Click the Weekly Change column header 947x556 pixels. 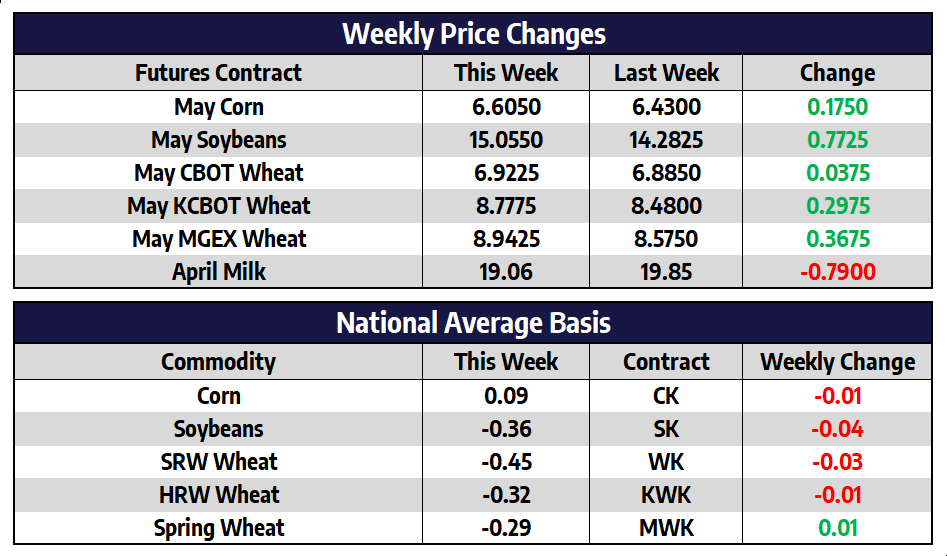pyautogui.click(x=837, y=362)
